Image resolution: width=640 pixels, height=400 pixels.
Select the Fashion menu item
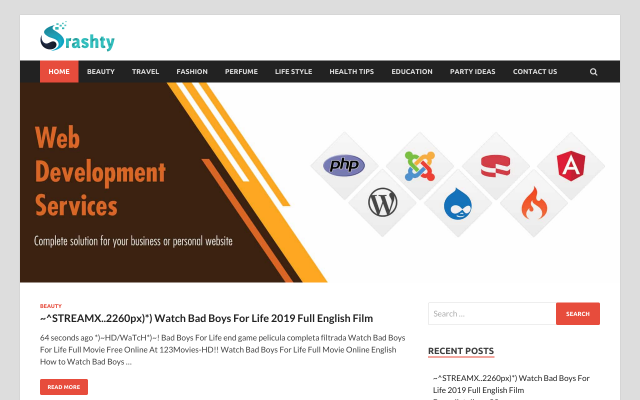192,71
